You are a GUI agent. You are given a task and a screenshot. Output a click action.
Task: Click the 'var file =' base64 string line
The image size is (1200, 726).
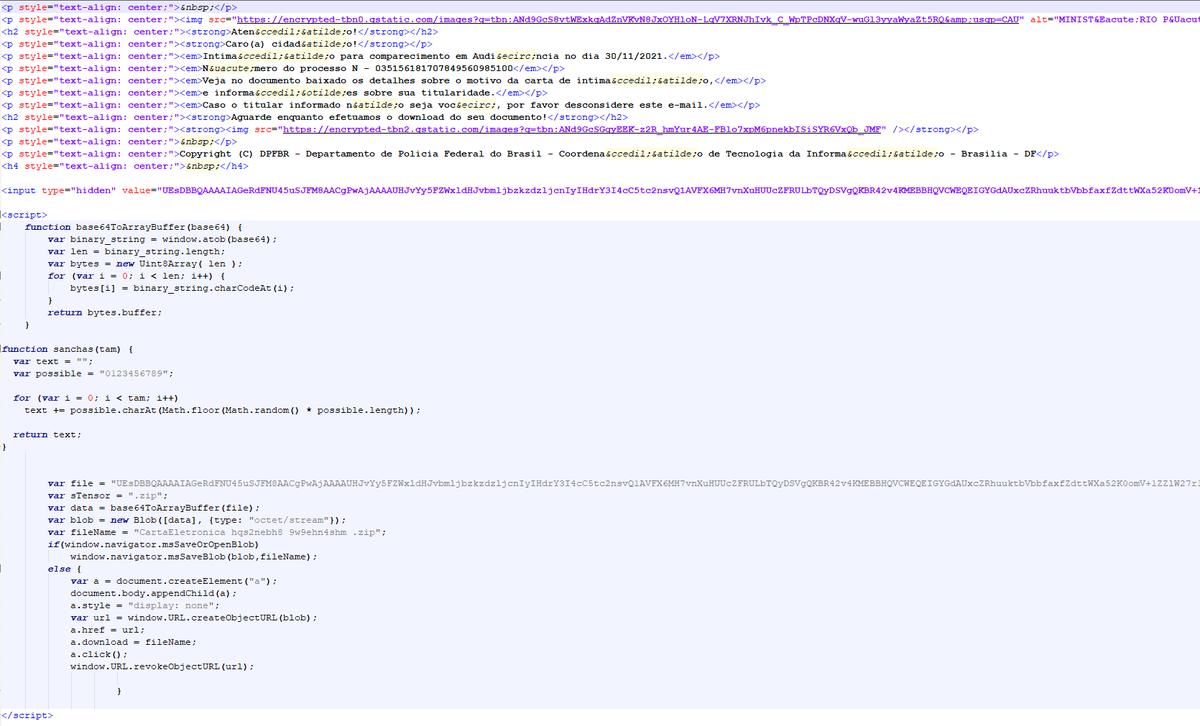point(623,483)
